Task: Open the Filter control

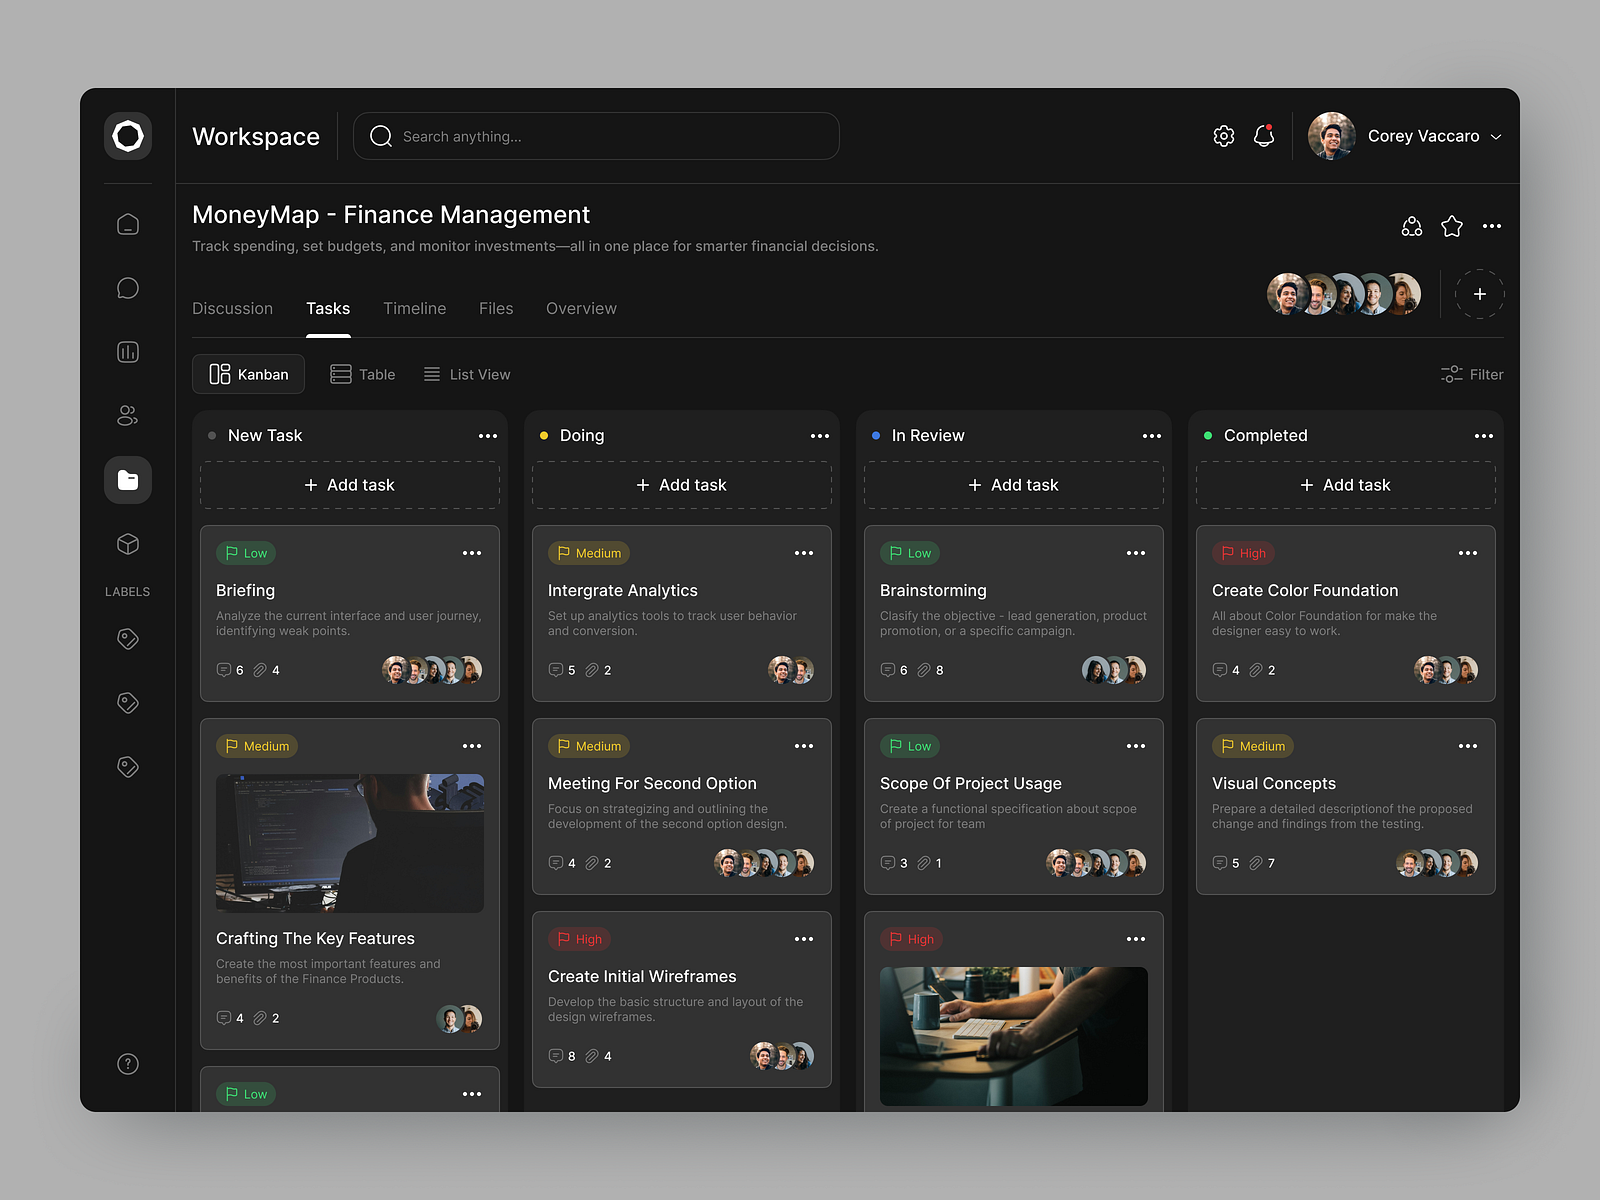Action: [x=1471, y=374]
